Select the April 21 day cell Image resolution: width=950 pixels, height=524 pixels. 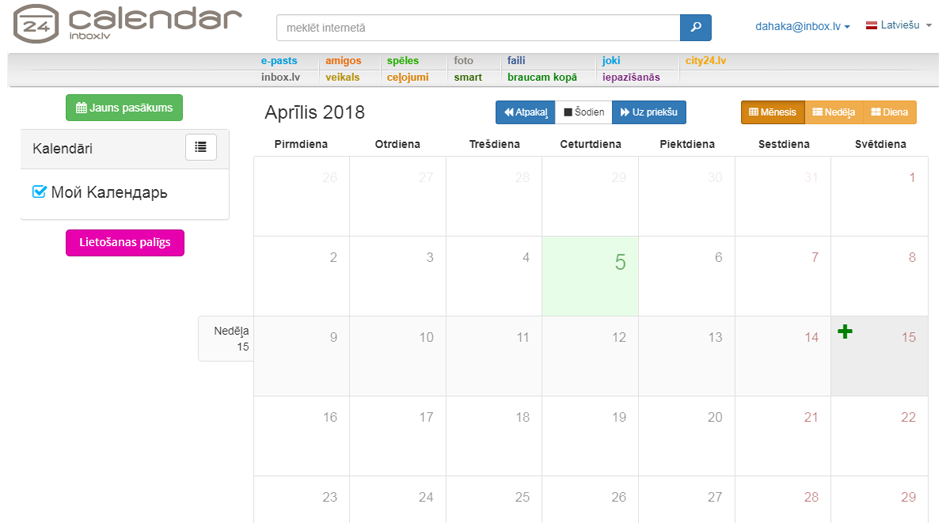tap(783, 436)
